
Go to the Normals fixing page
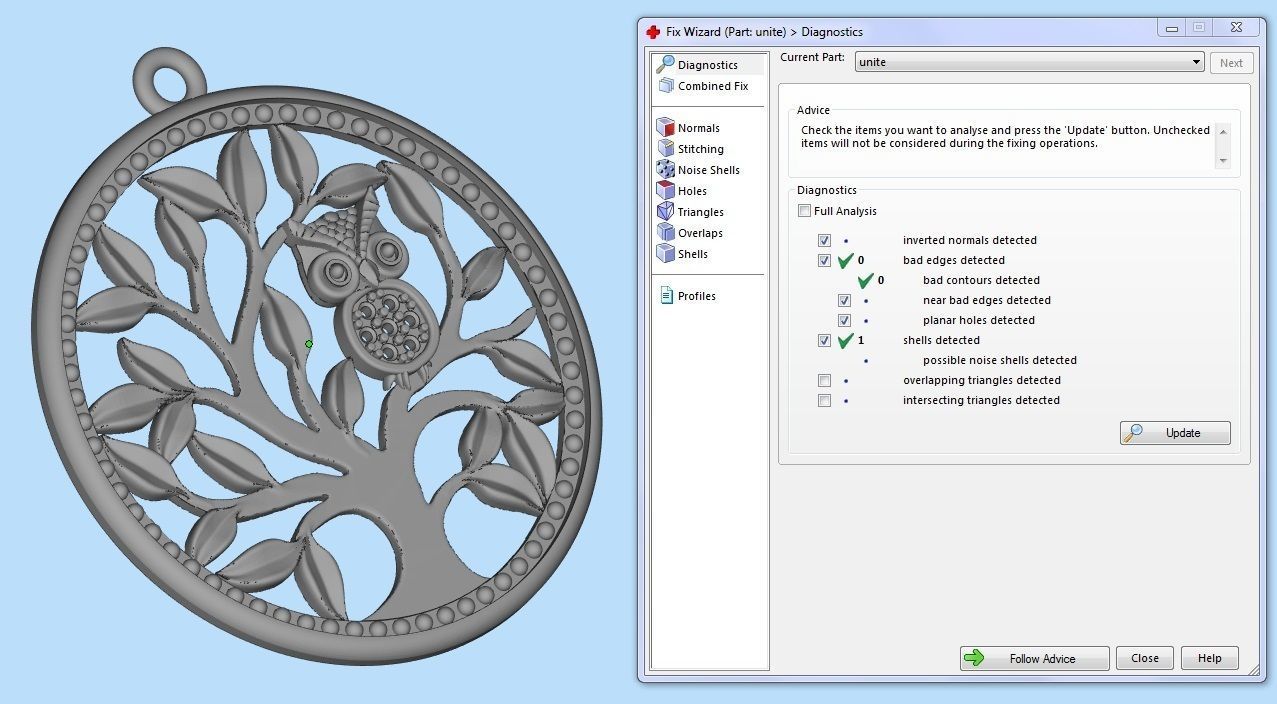pyautogui.click(x=699, y=128)
